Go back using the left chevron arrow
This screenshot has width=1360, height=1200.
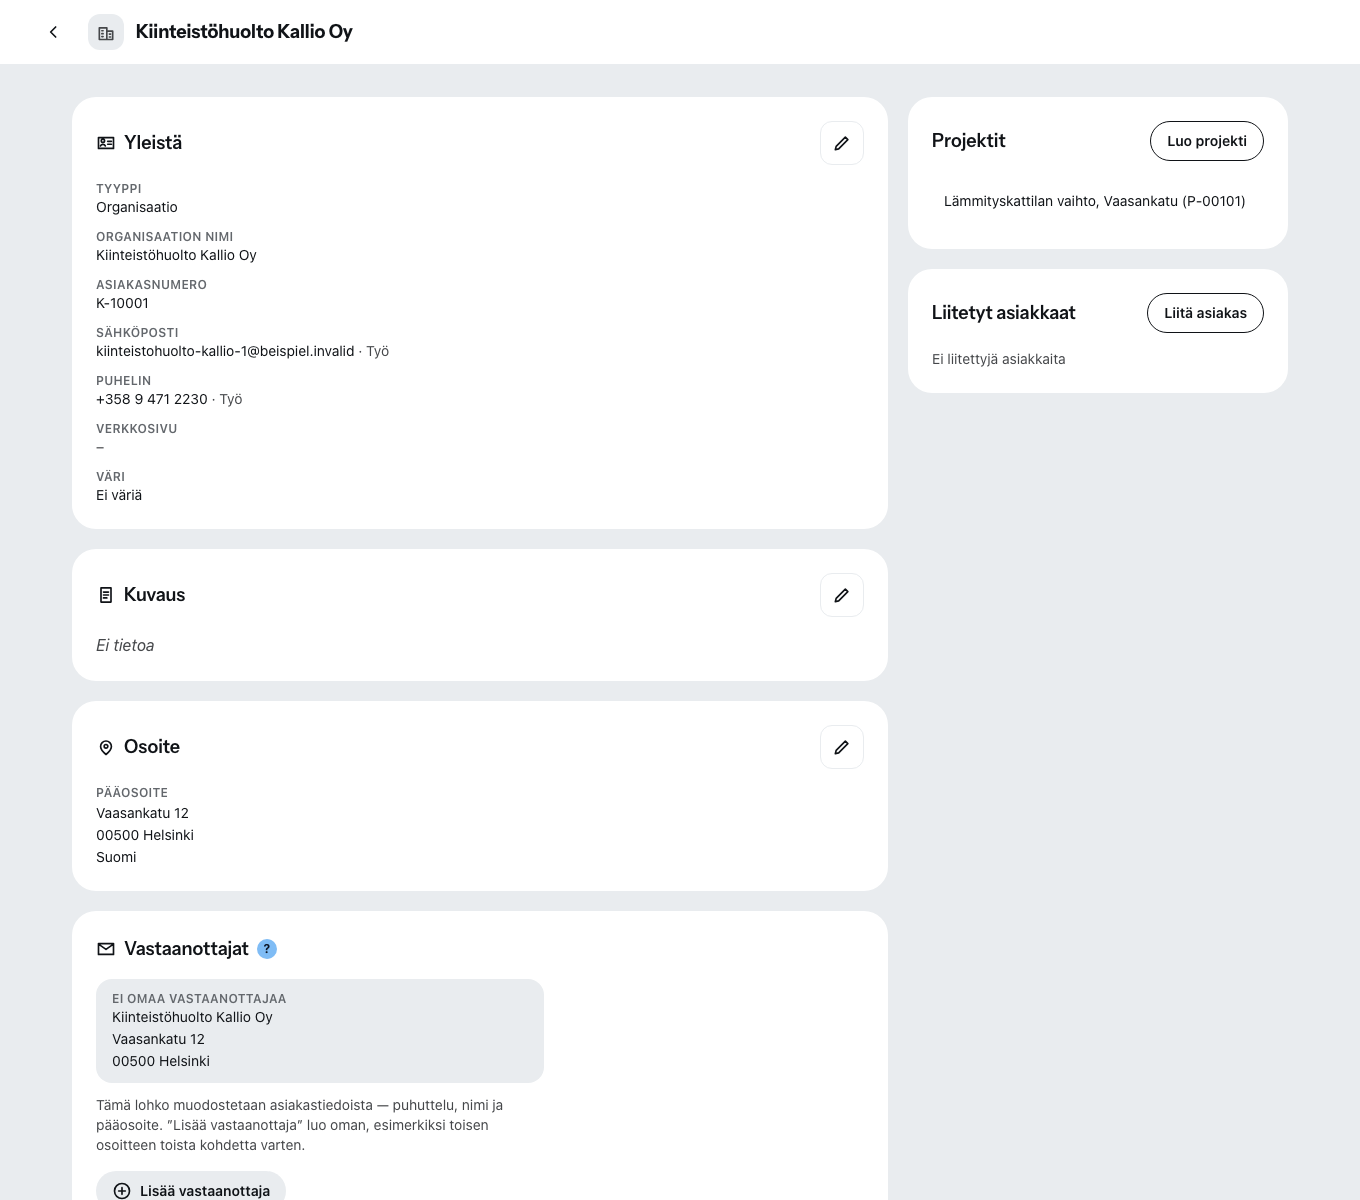click(53, 32)
